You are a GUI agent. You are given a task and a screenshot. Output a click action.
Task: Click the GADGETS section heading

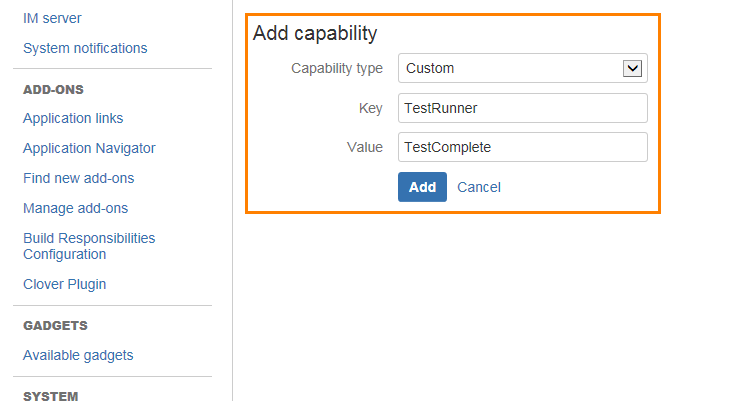pos(55,325)
